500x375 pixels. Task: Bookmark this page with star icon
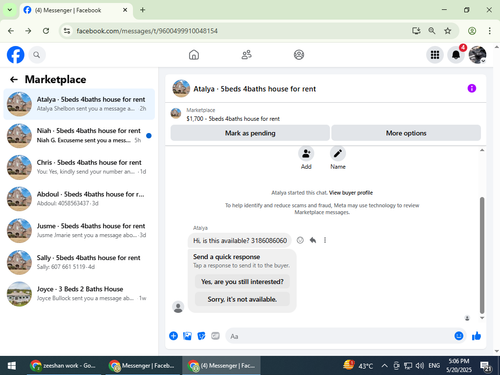click(447, 31)
